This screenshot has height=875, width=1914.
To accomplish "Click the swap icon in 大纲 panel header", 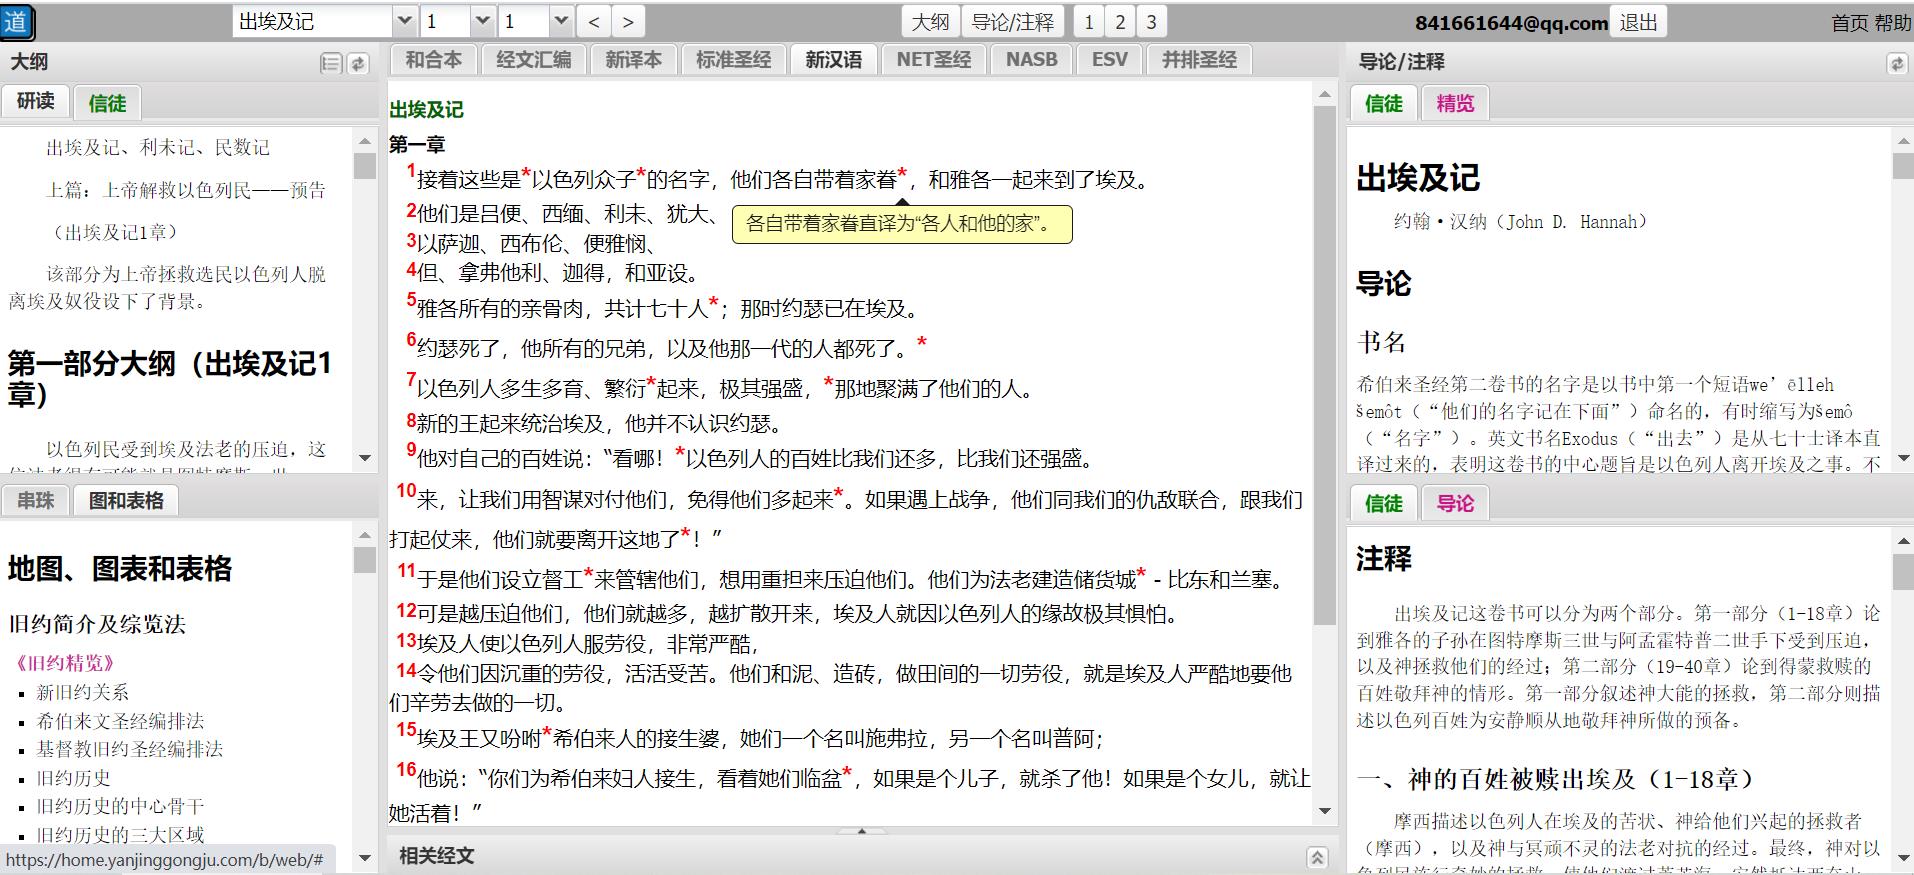I will pos(357,63).
